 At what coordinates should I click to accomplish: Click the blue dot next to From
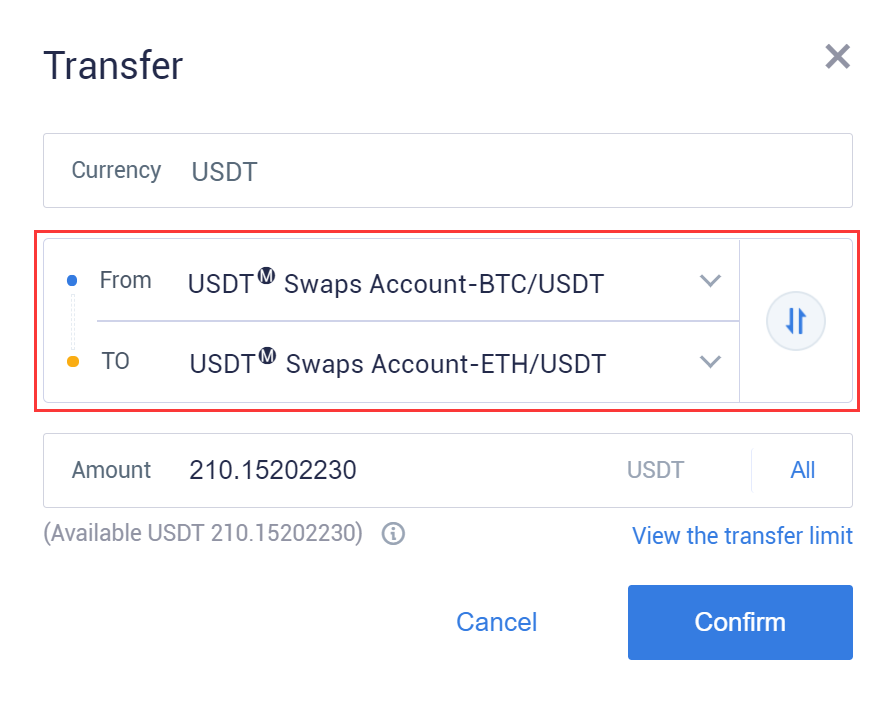72,281
